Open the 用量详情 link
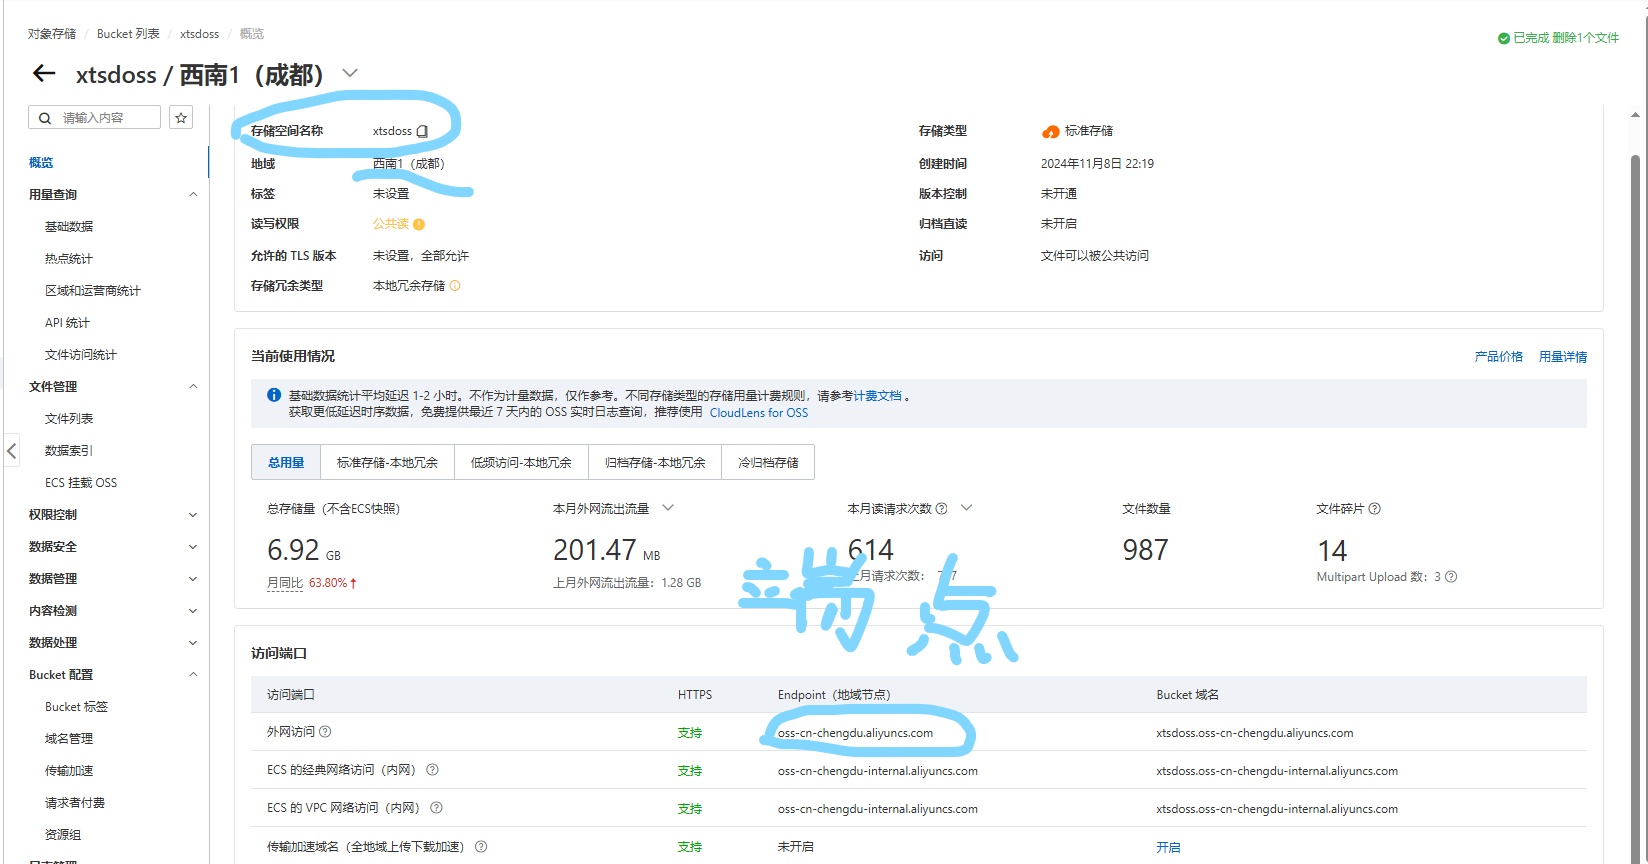This screenshot has width=1648, height=864. (x=1562, y=357)
